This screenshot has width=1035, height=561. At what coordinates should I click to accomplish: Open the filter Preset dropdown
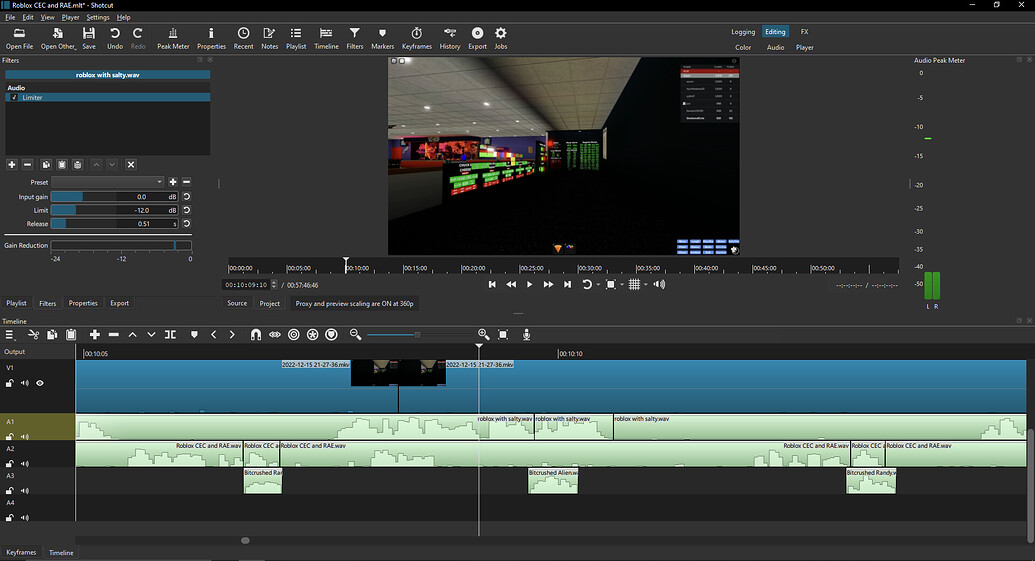pyautogui.click(x=108, y=182)
